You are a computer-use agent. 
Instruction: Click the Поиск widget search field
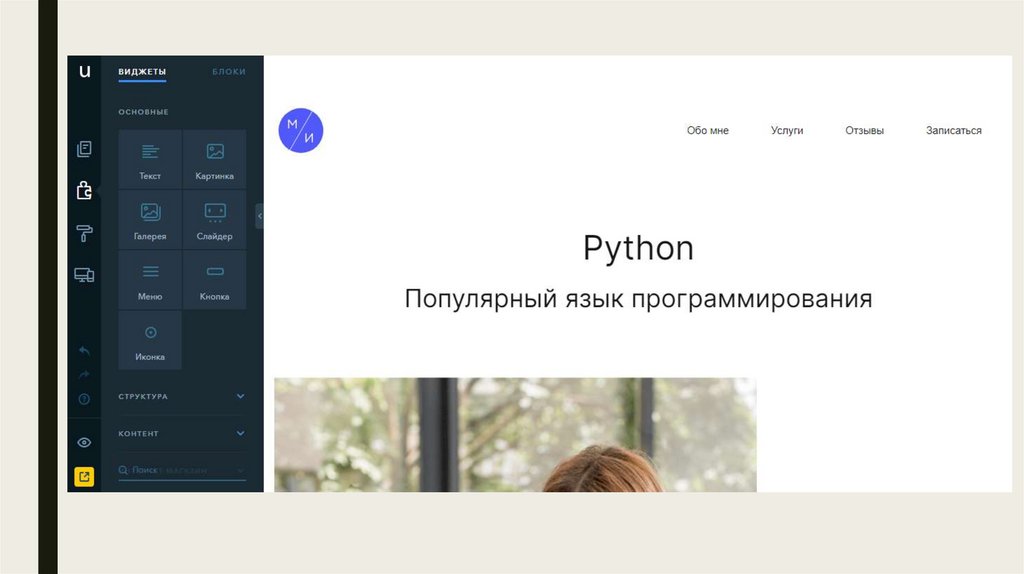[182, 470]
